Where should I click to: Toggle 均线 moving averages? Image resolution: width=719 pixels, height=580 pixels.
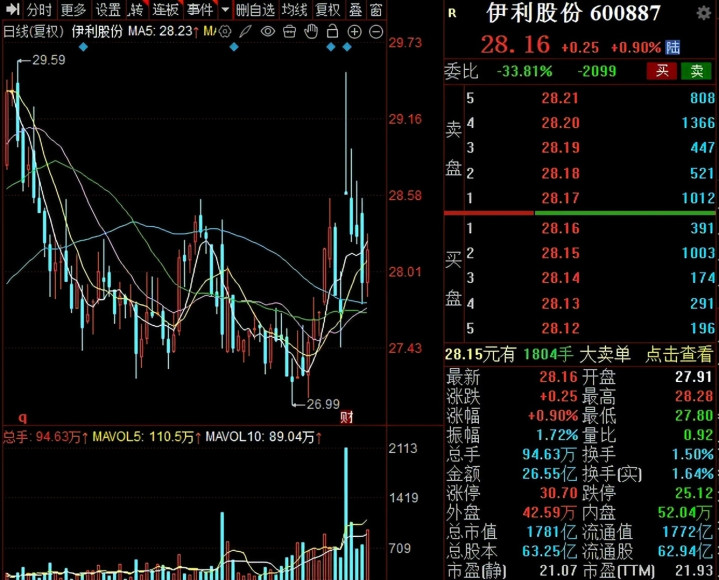(294, 9)
